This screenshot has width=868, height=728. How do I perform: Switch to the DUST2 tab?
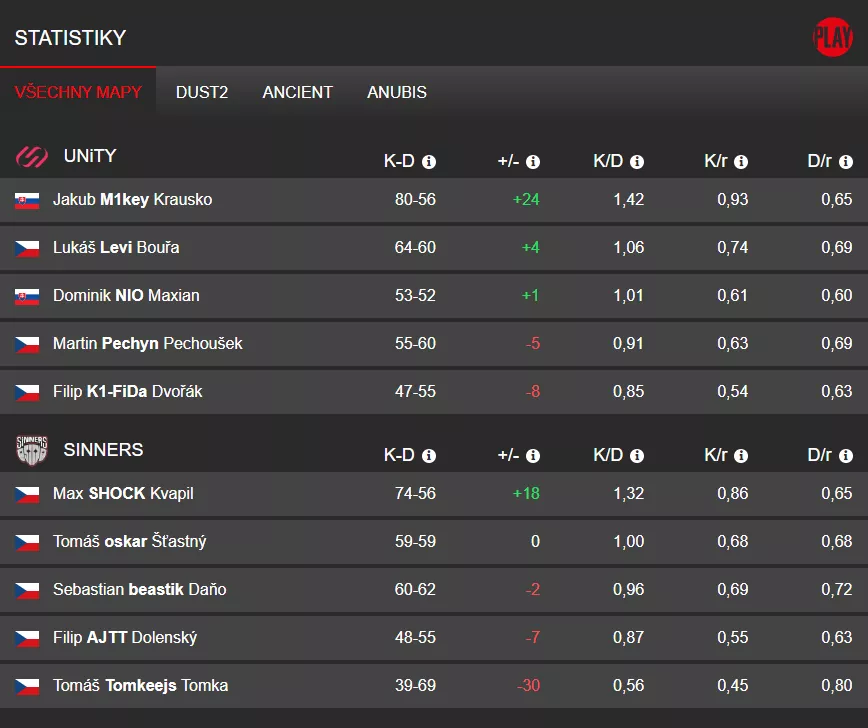pos(202,92)
